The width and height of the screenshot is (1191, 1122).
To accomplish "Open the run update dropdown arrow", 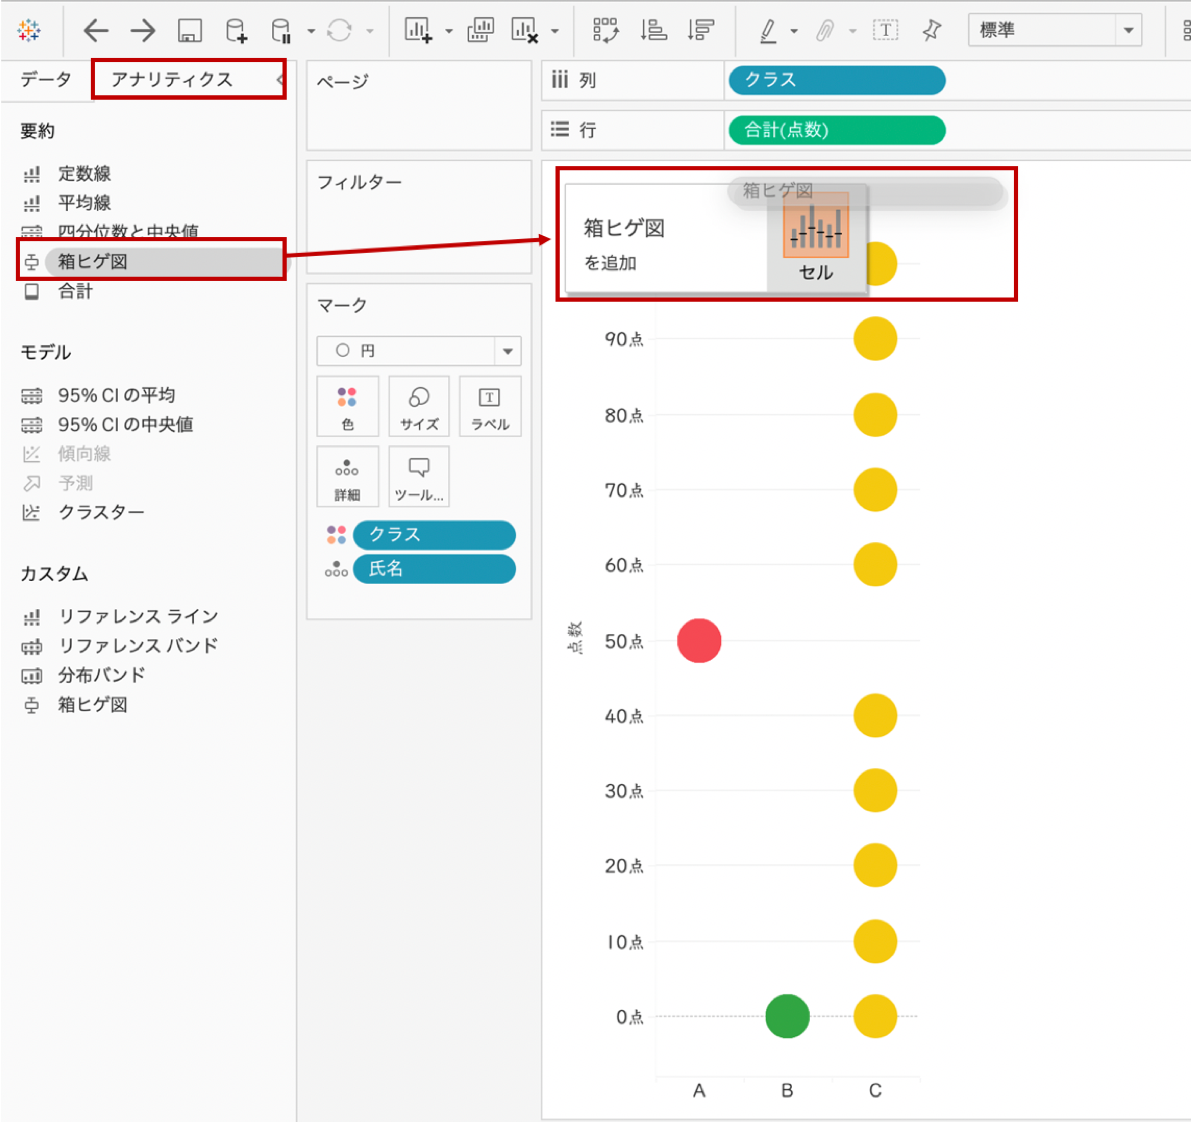I will 370,31.
